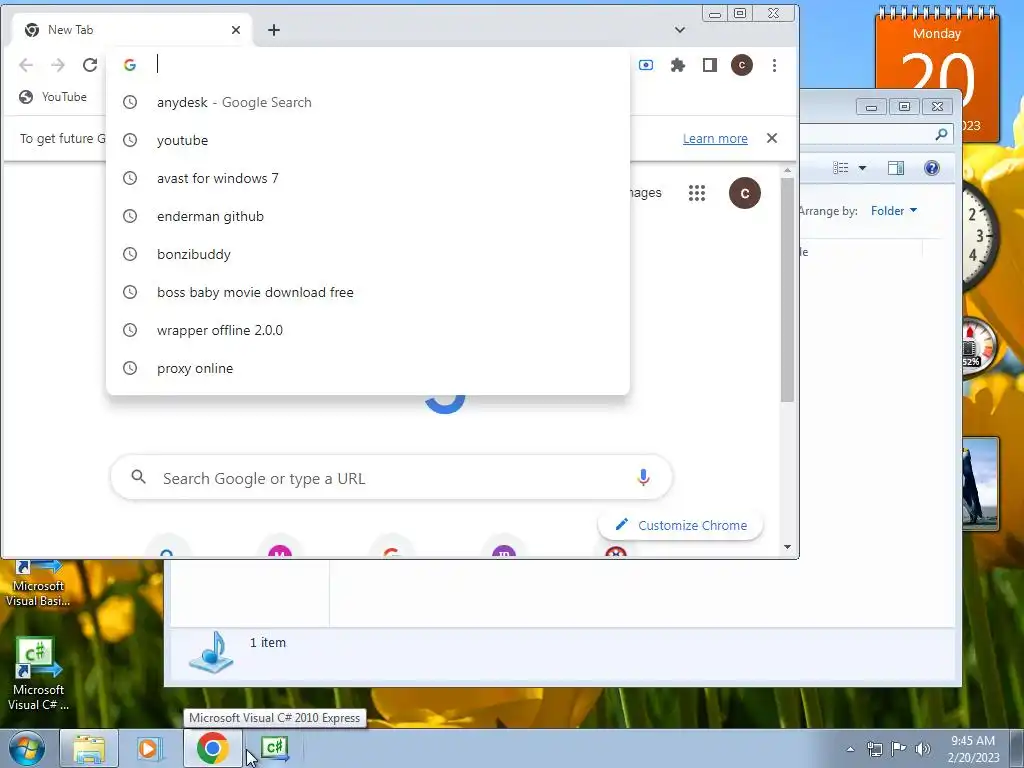The height and width of the screenshot is (768, 1024).
Task: Click the screen capture icon beside the address bar
Action: [x=646, y=65]
